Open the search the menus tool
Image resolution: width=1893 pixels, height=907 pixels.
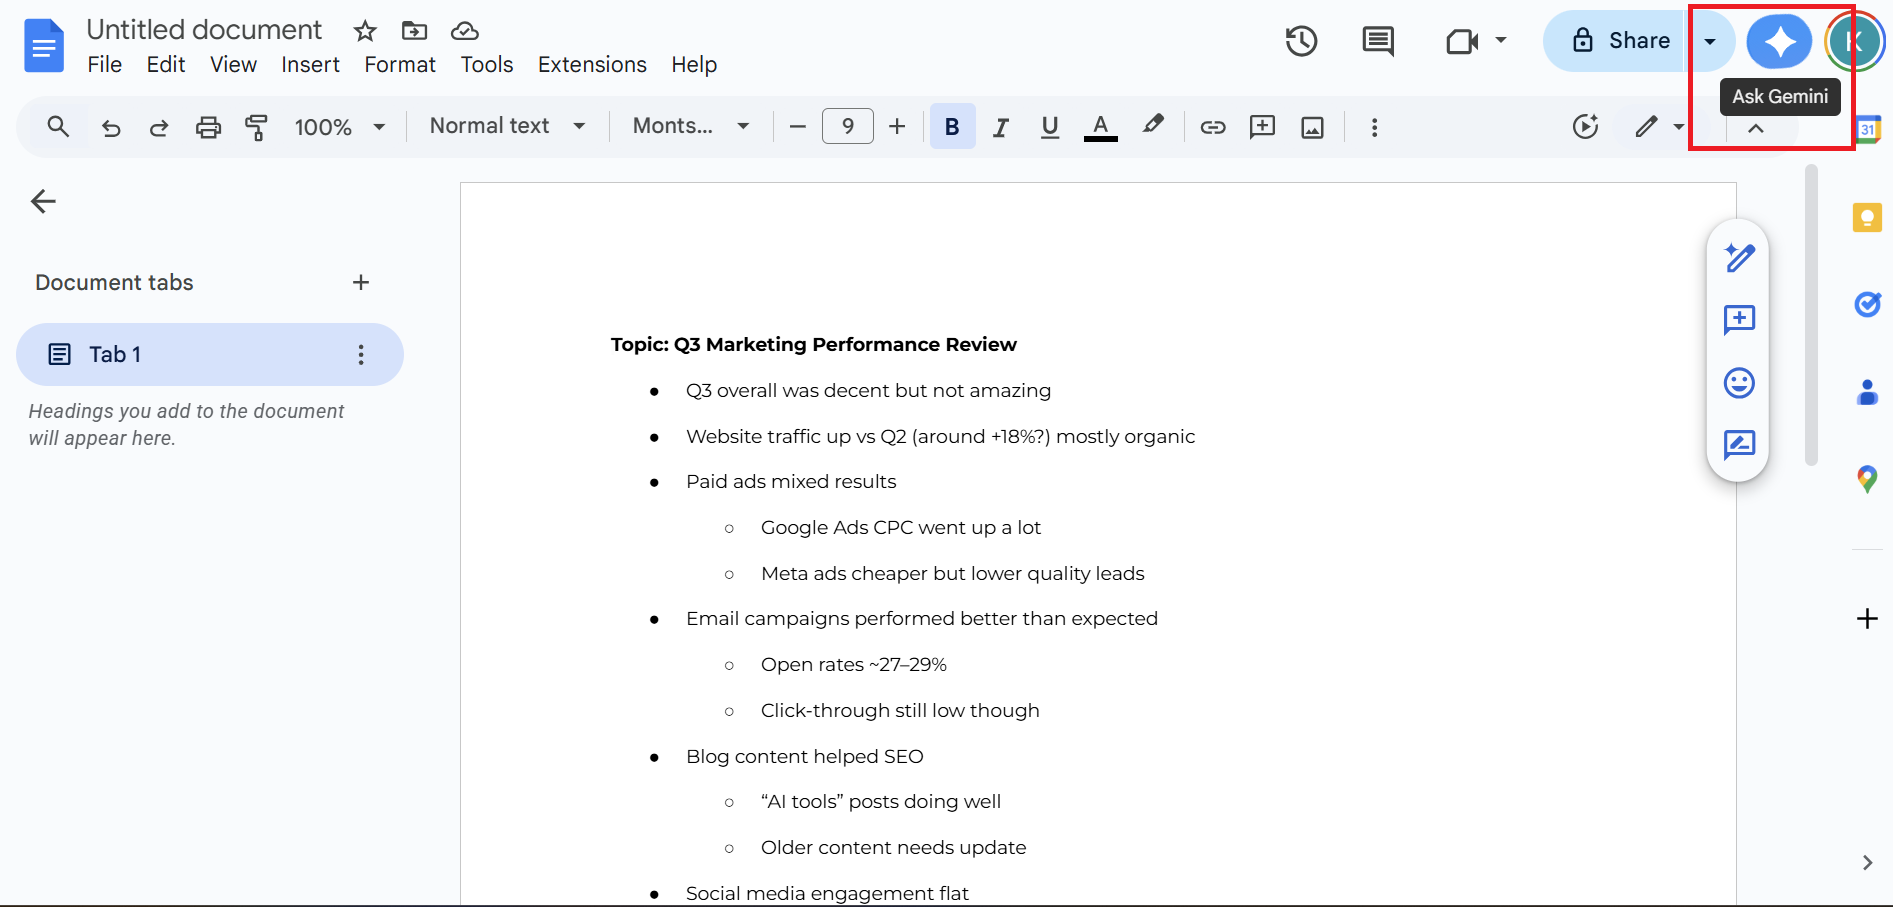(x=58, y=127)
